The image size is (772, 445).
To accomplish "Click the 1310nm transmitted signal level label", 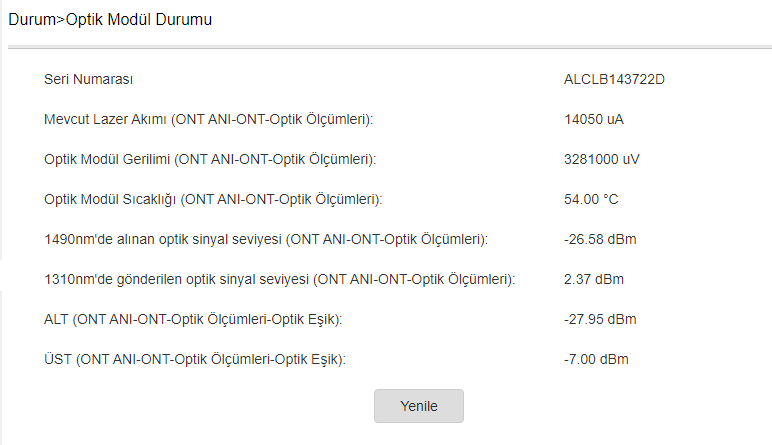I will click(x=279, y=279).
